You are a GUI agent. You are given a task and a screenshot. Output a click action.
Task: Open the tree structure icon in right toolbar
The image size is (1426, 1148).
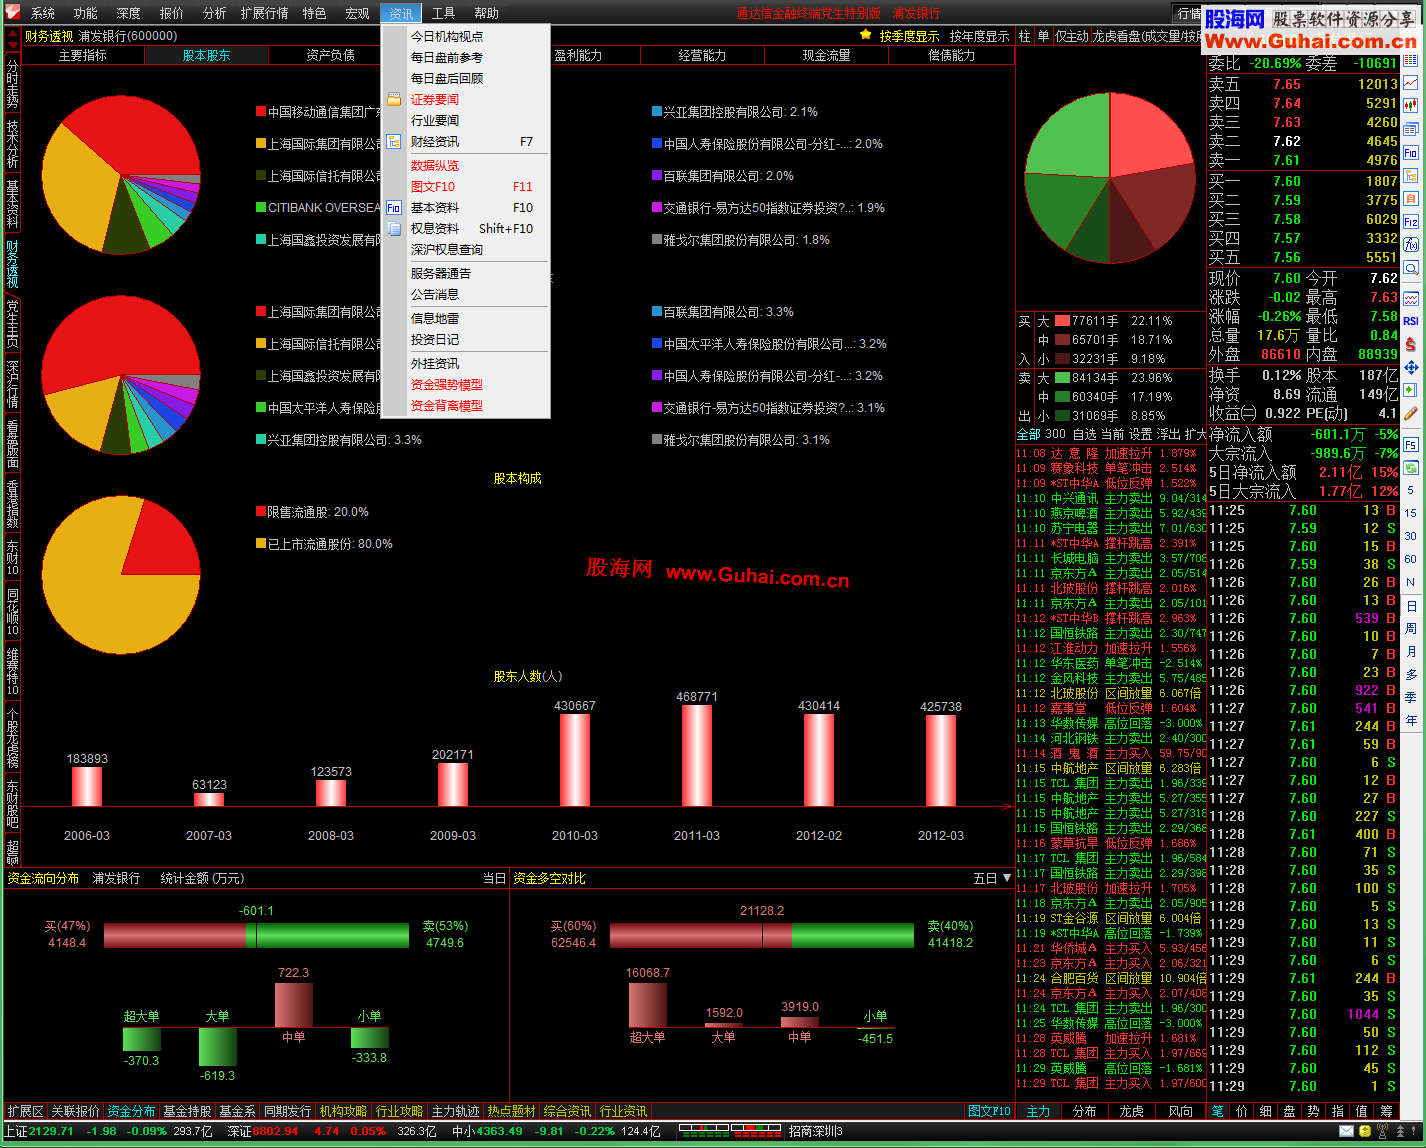1410,175
